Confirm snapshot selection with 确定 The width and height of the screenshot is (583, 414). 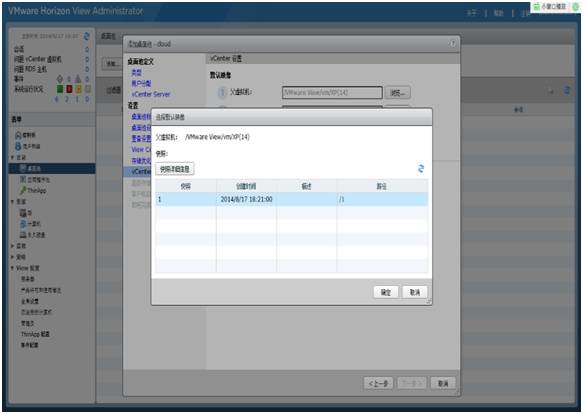(386, 292)
